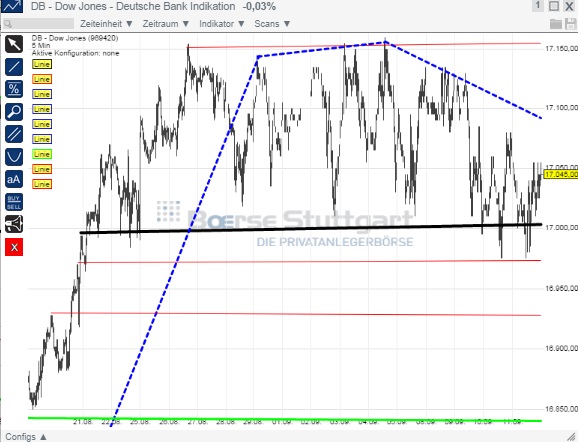Select the second Linie label with red border

(x=42, y=79)
